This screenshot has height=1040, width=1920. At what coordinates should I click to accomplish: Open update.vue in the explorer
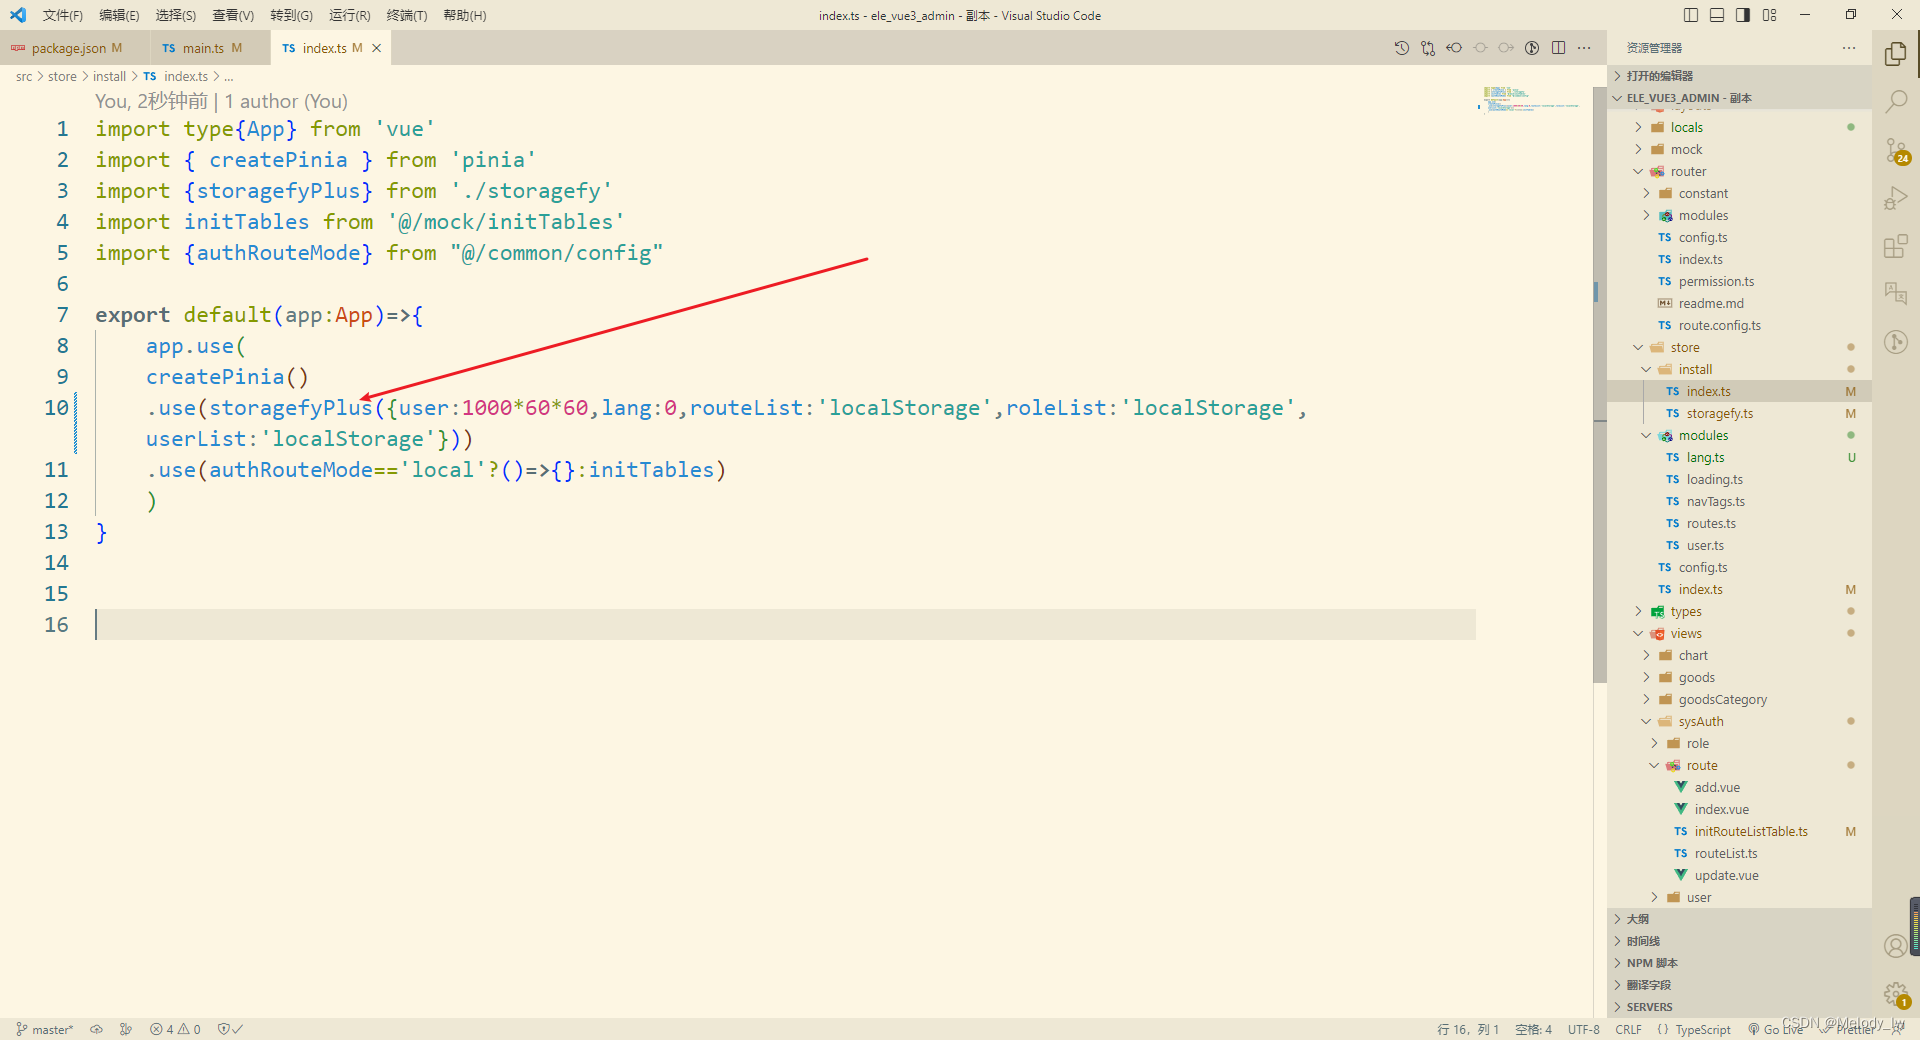tap(1740, 875)
